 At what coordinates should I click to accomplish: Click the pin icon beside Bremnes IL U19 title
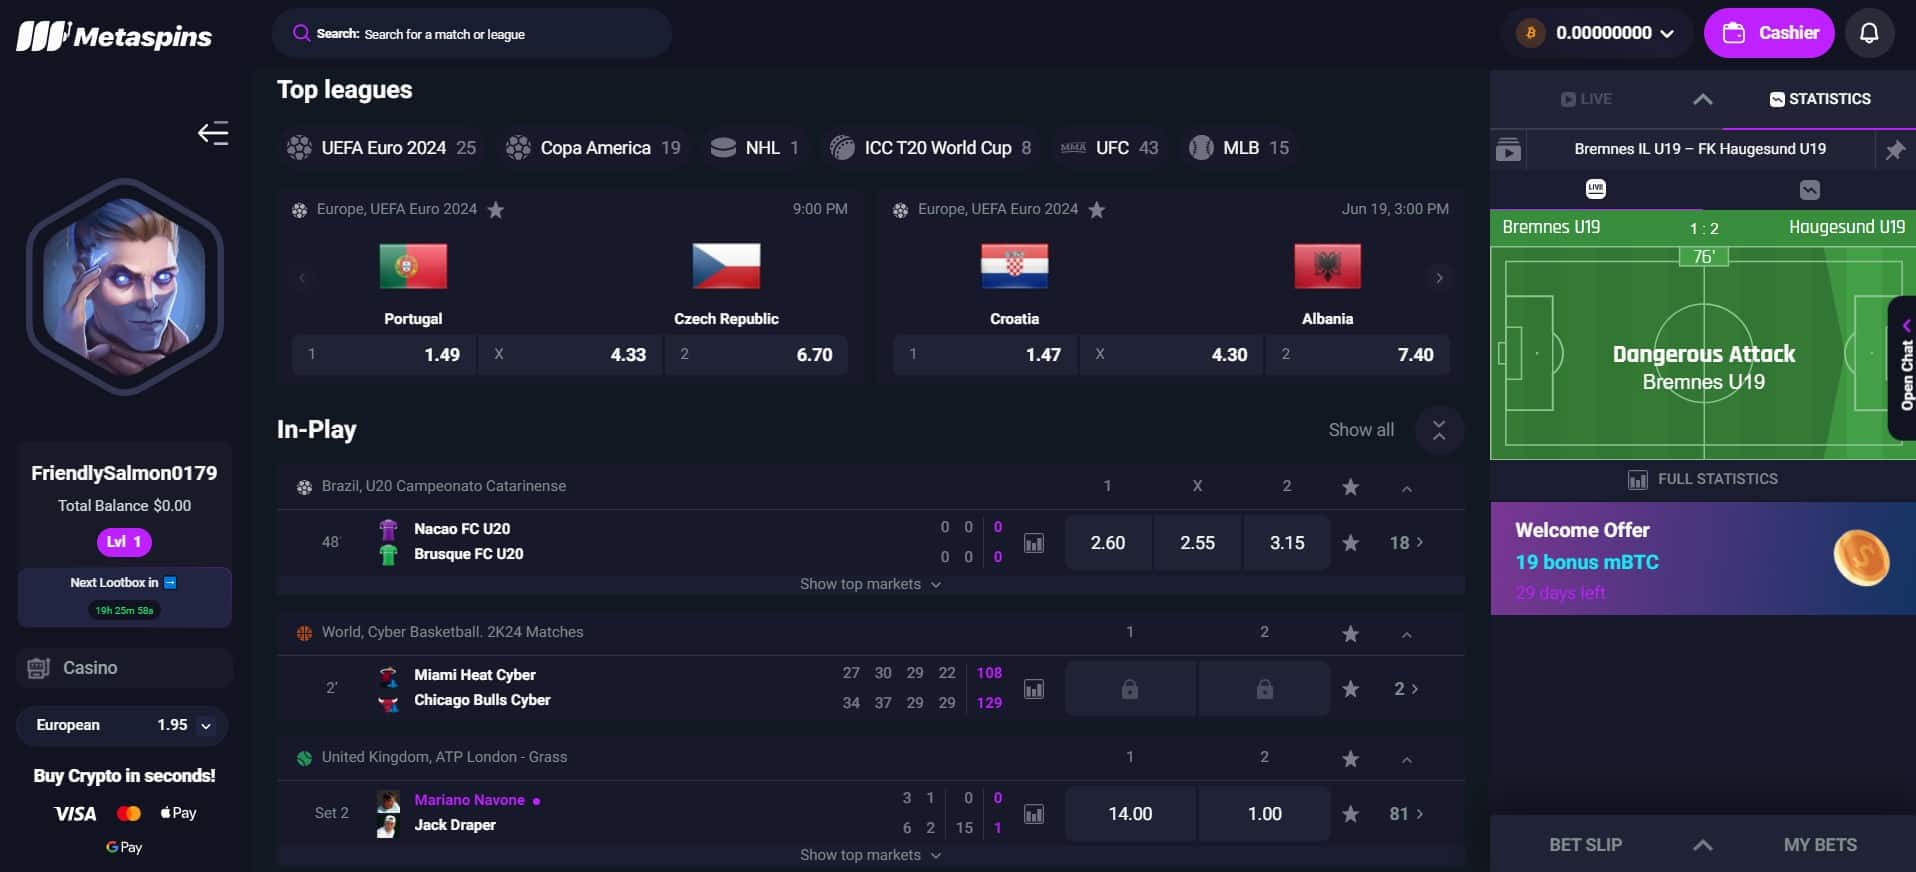(1895, 150)
